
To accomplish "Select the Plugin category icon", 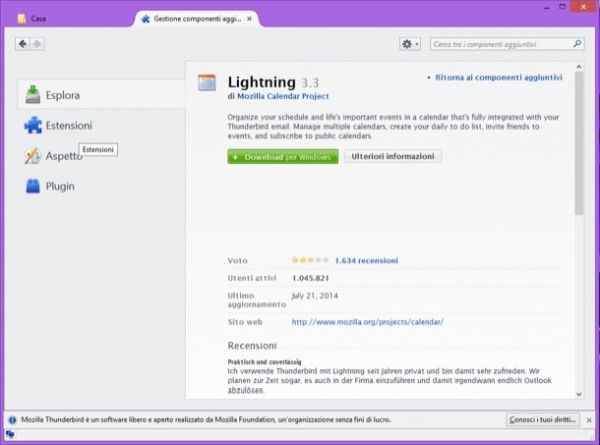I will pos(33,186).
